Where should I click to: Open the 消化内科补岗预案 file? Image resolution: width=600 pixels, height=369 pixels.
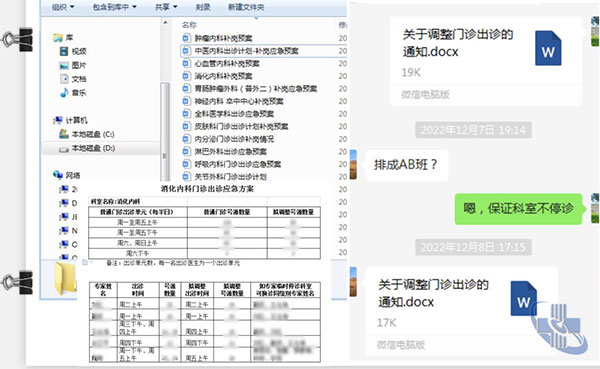click(x=223, y=76)
